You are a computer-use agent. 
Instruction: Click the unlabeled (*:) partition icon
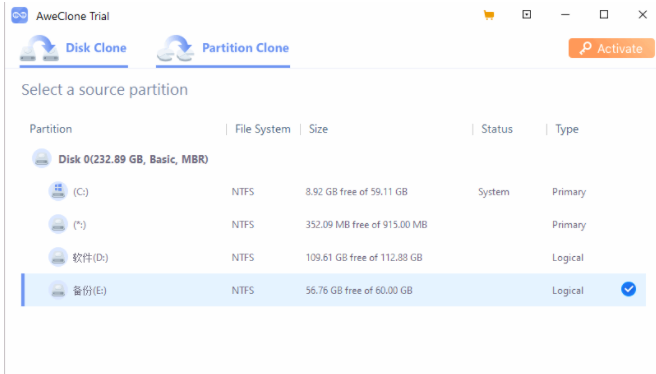pyautogui.click(x=58, y=225)
